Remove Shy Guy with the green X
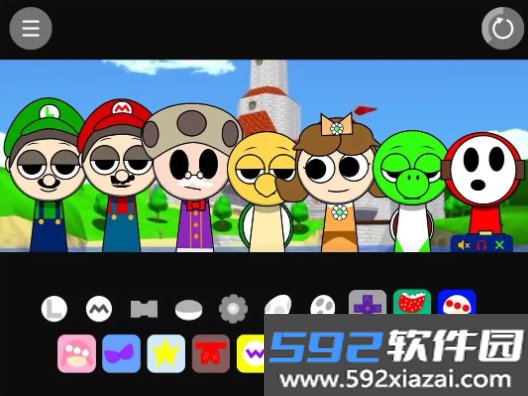This screenshot has height=396, width=528. 500,245
